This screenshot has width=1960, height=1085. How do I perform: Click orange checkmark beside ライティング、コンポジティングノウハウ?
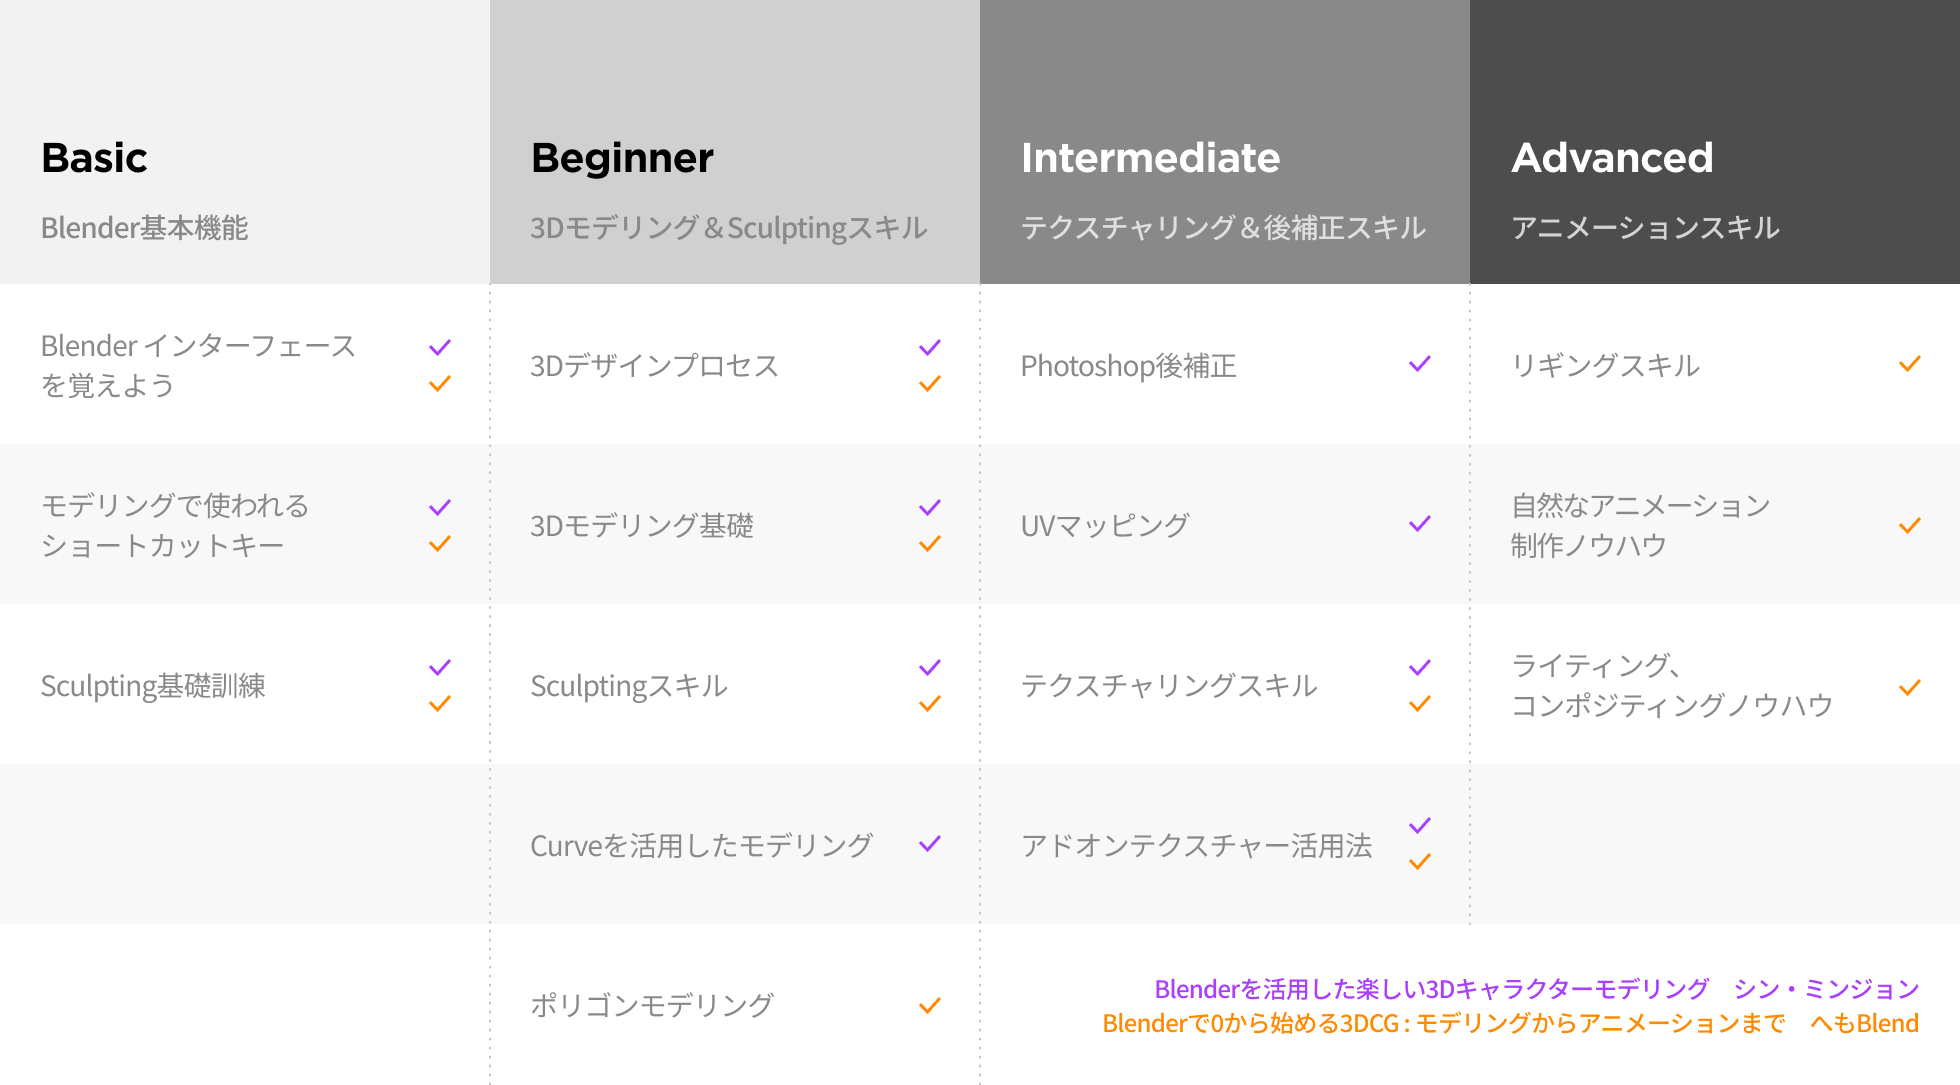click(x=1910, y=687)
